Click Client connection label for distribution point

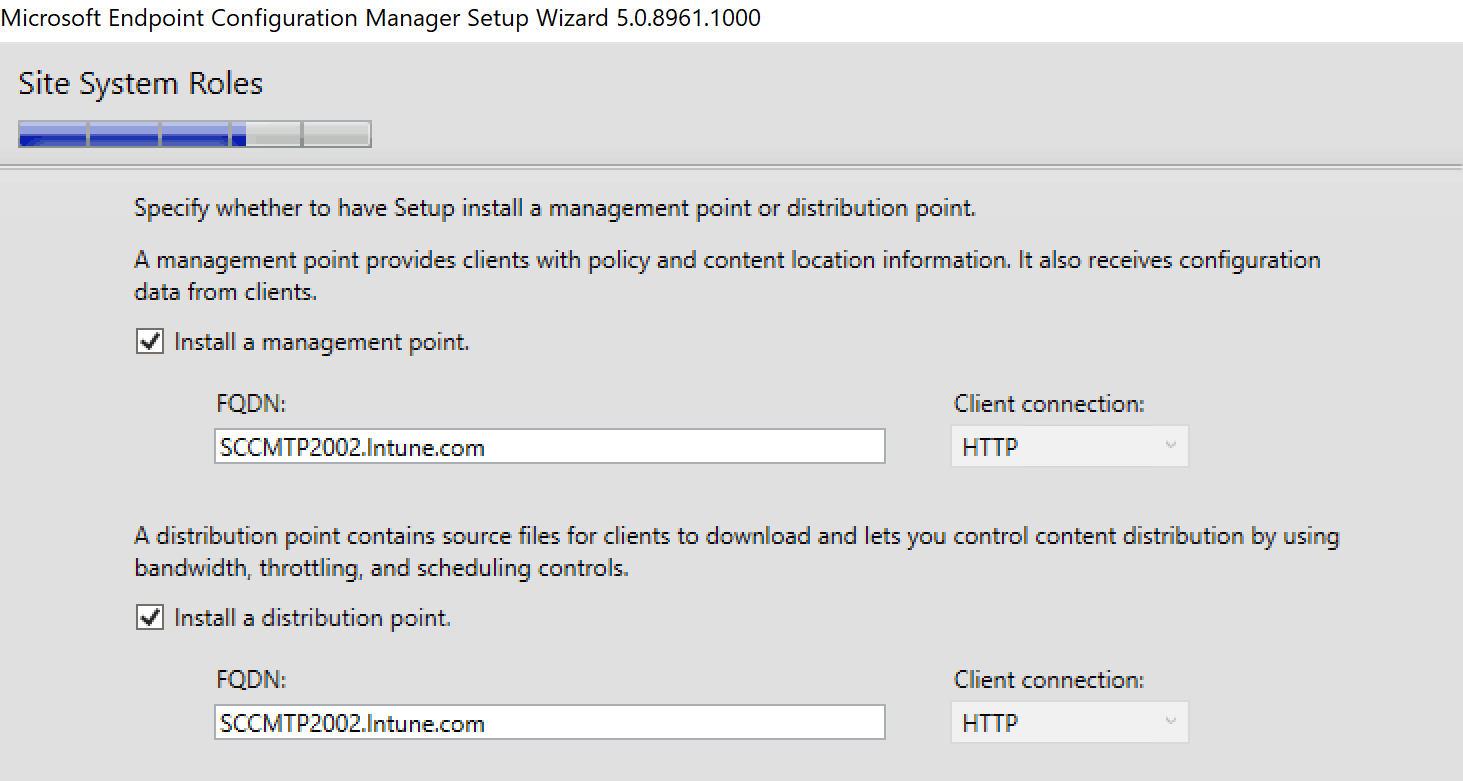coord(1049,680)
